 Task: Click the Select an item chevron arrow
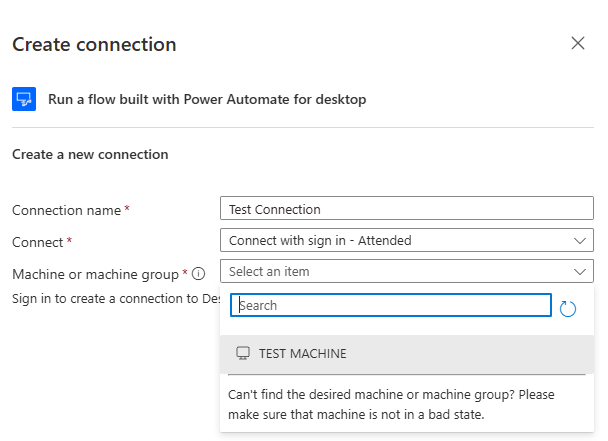pos(580,272)
